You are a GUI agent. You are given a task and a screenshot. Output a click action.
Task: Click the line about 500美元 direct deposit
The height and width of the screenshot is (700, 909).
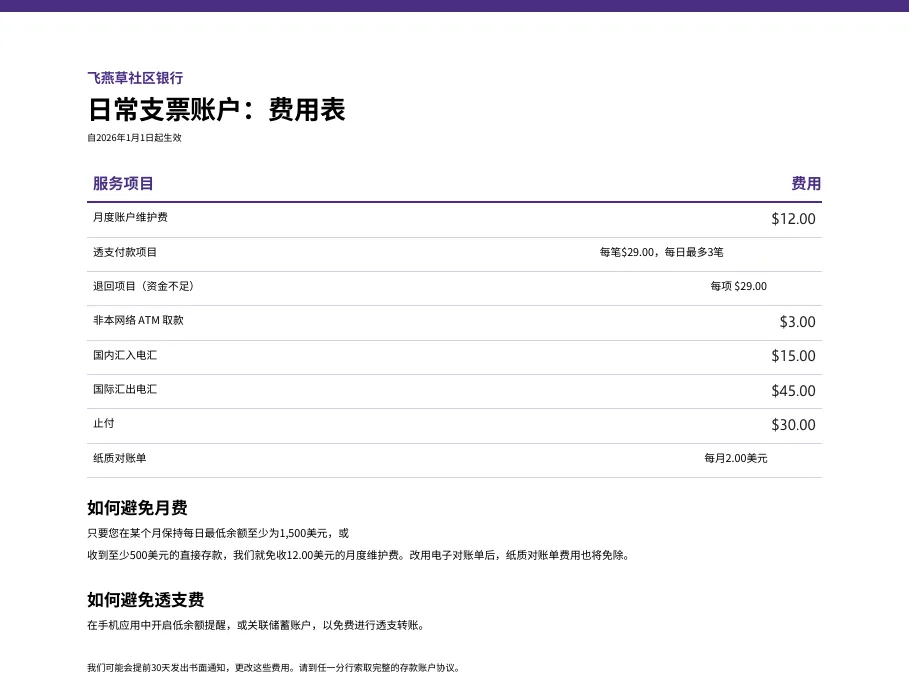(x=359, y=555)
